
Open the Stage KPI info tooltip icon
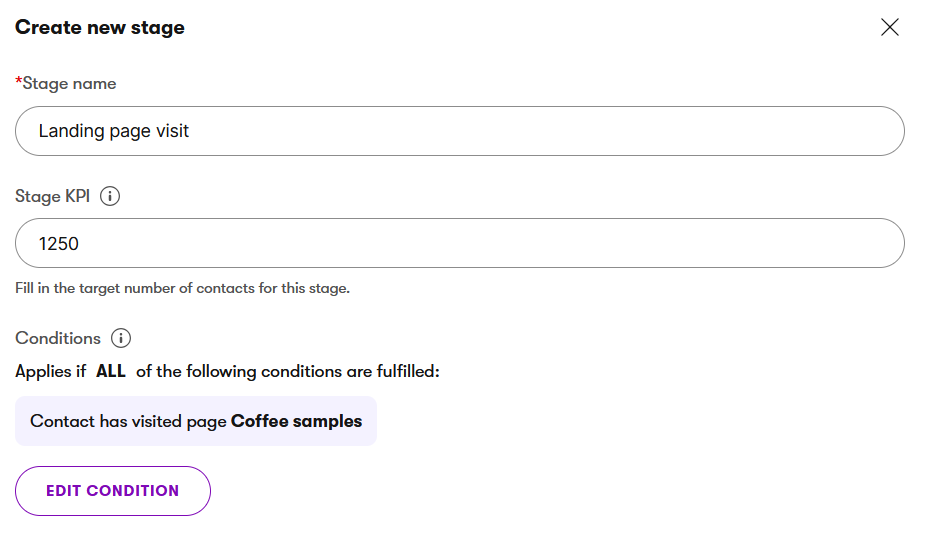point(110,196)
